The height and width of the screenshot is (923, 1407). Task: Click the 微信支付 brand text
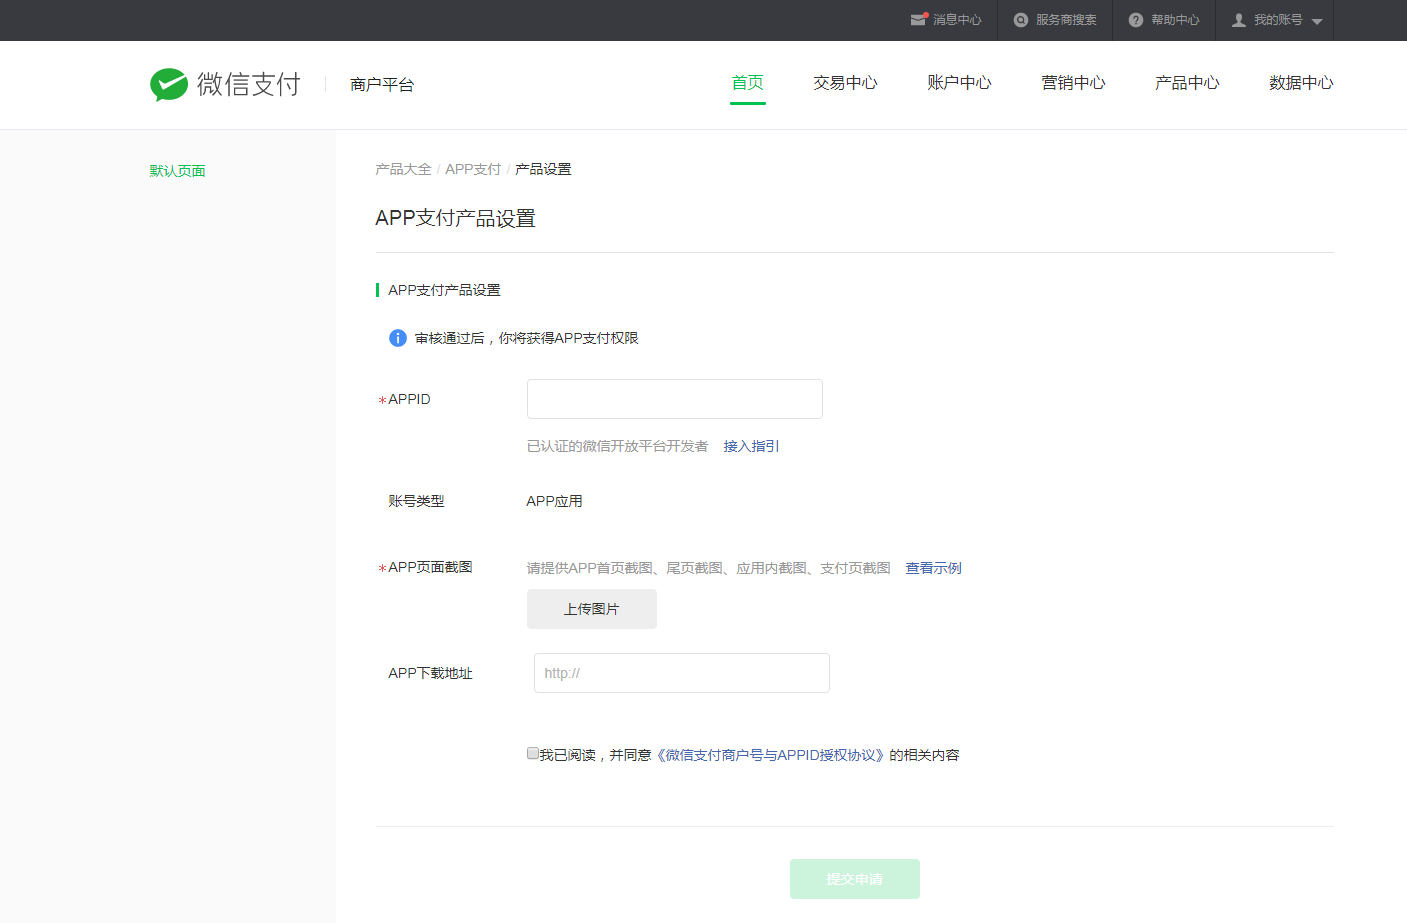[x=249, y=84]
